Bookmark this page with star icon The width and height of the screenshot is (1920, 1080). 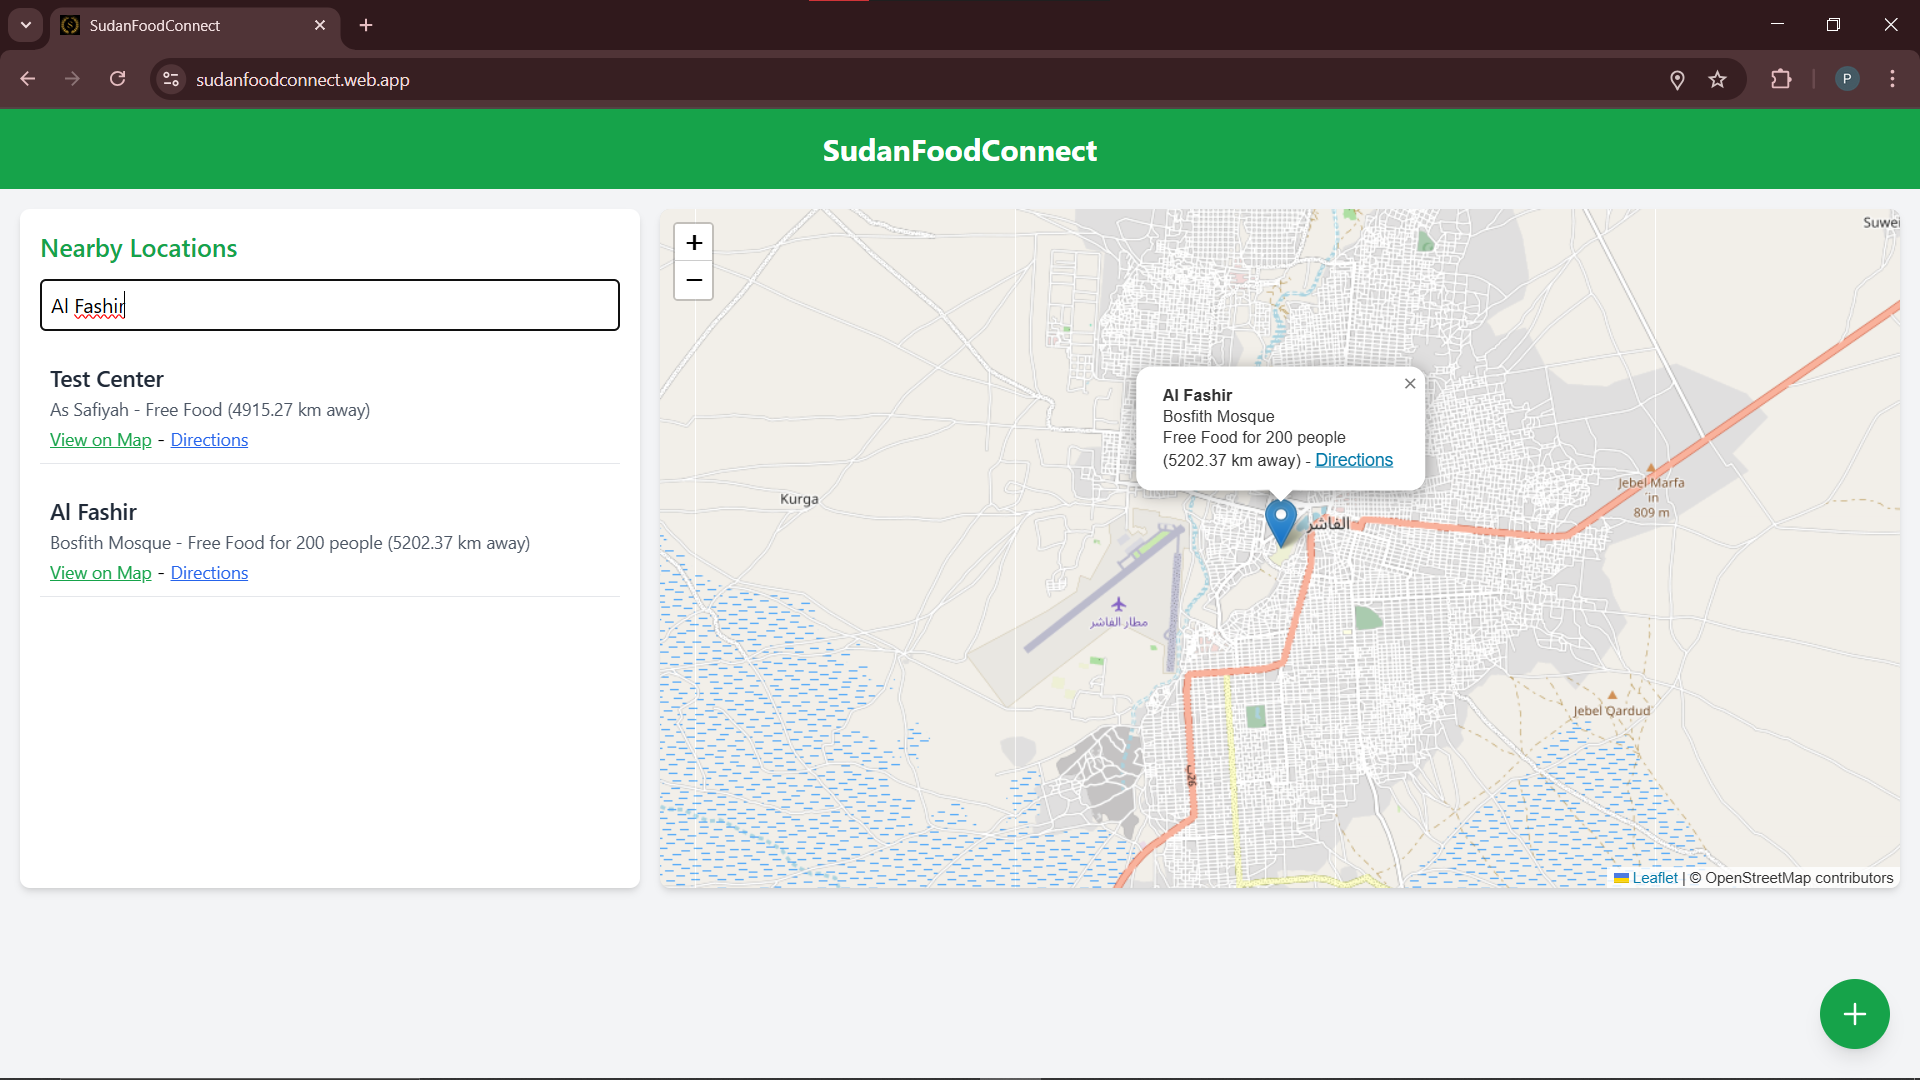[x=1717, y=80]
